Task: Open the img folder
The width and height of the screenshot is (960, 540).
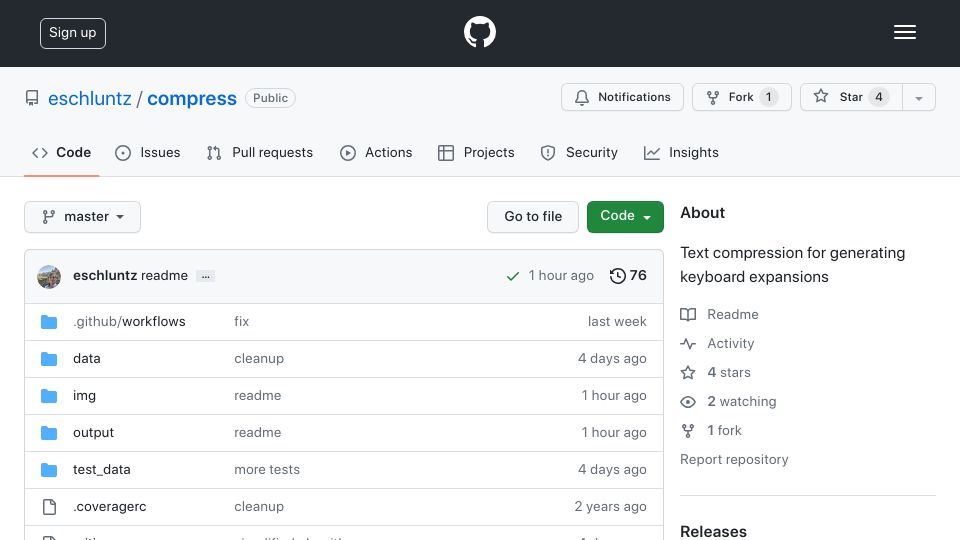Action: point(84,396)
